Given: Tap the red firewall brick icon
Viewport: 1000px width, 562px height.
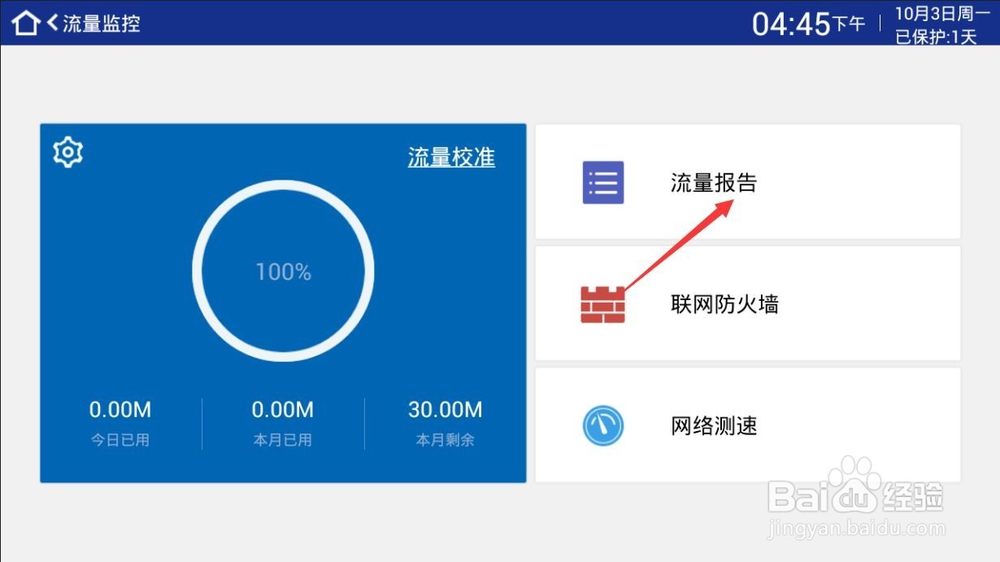Looking at the screenshot, I should 603,304.
